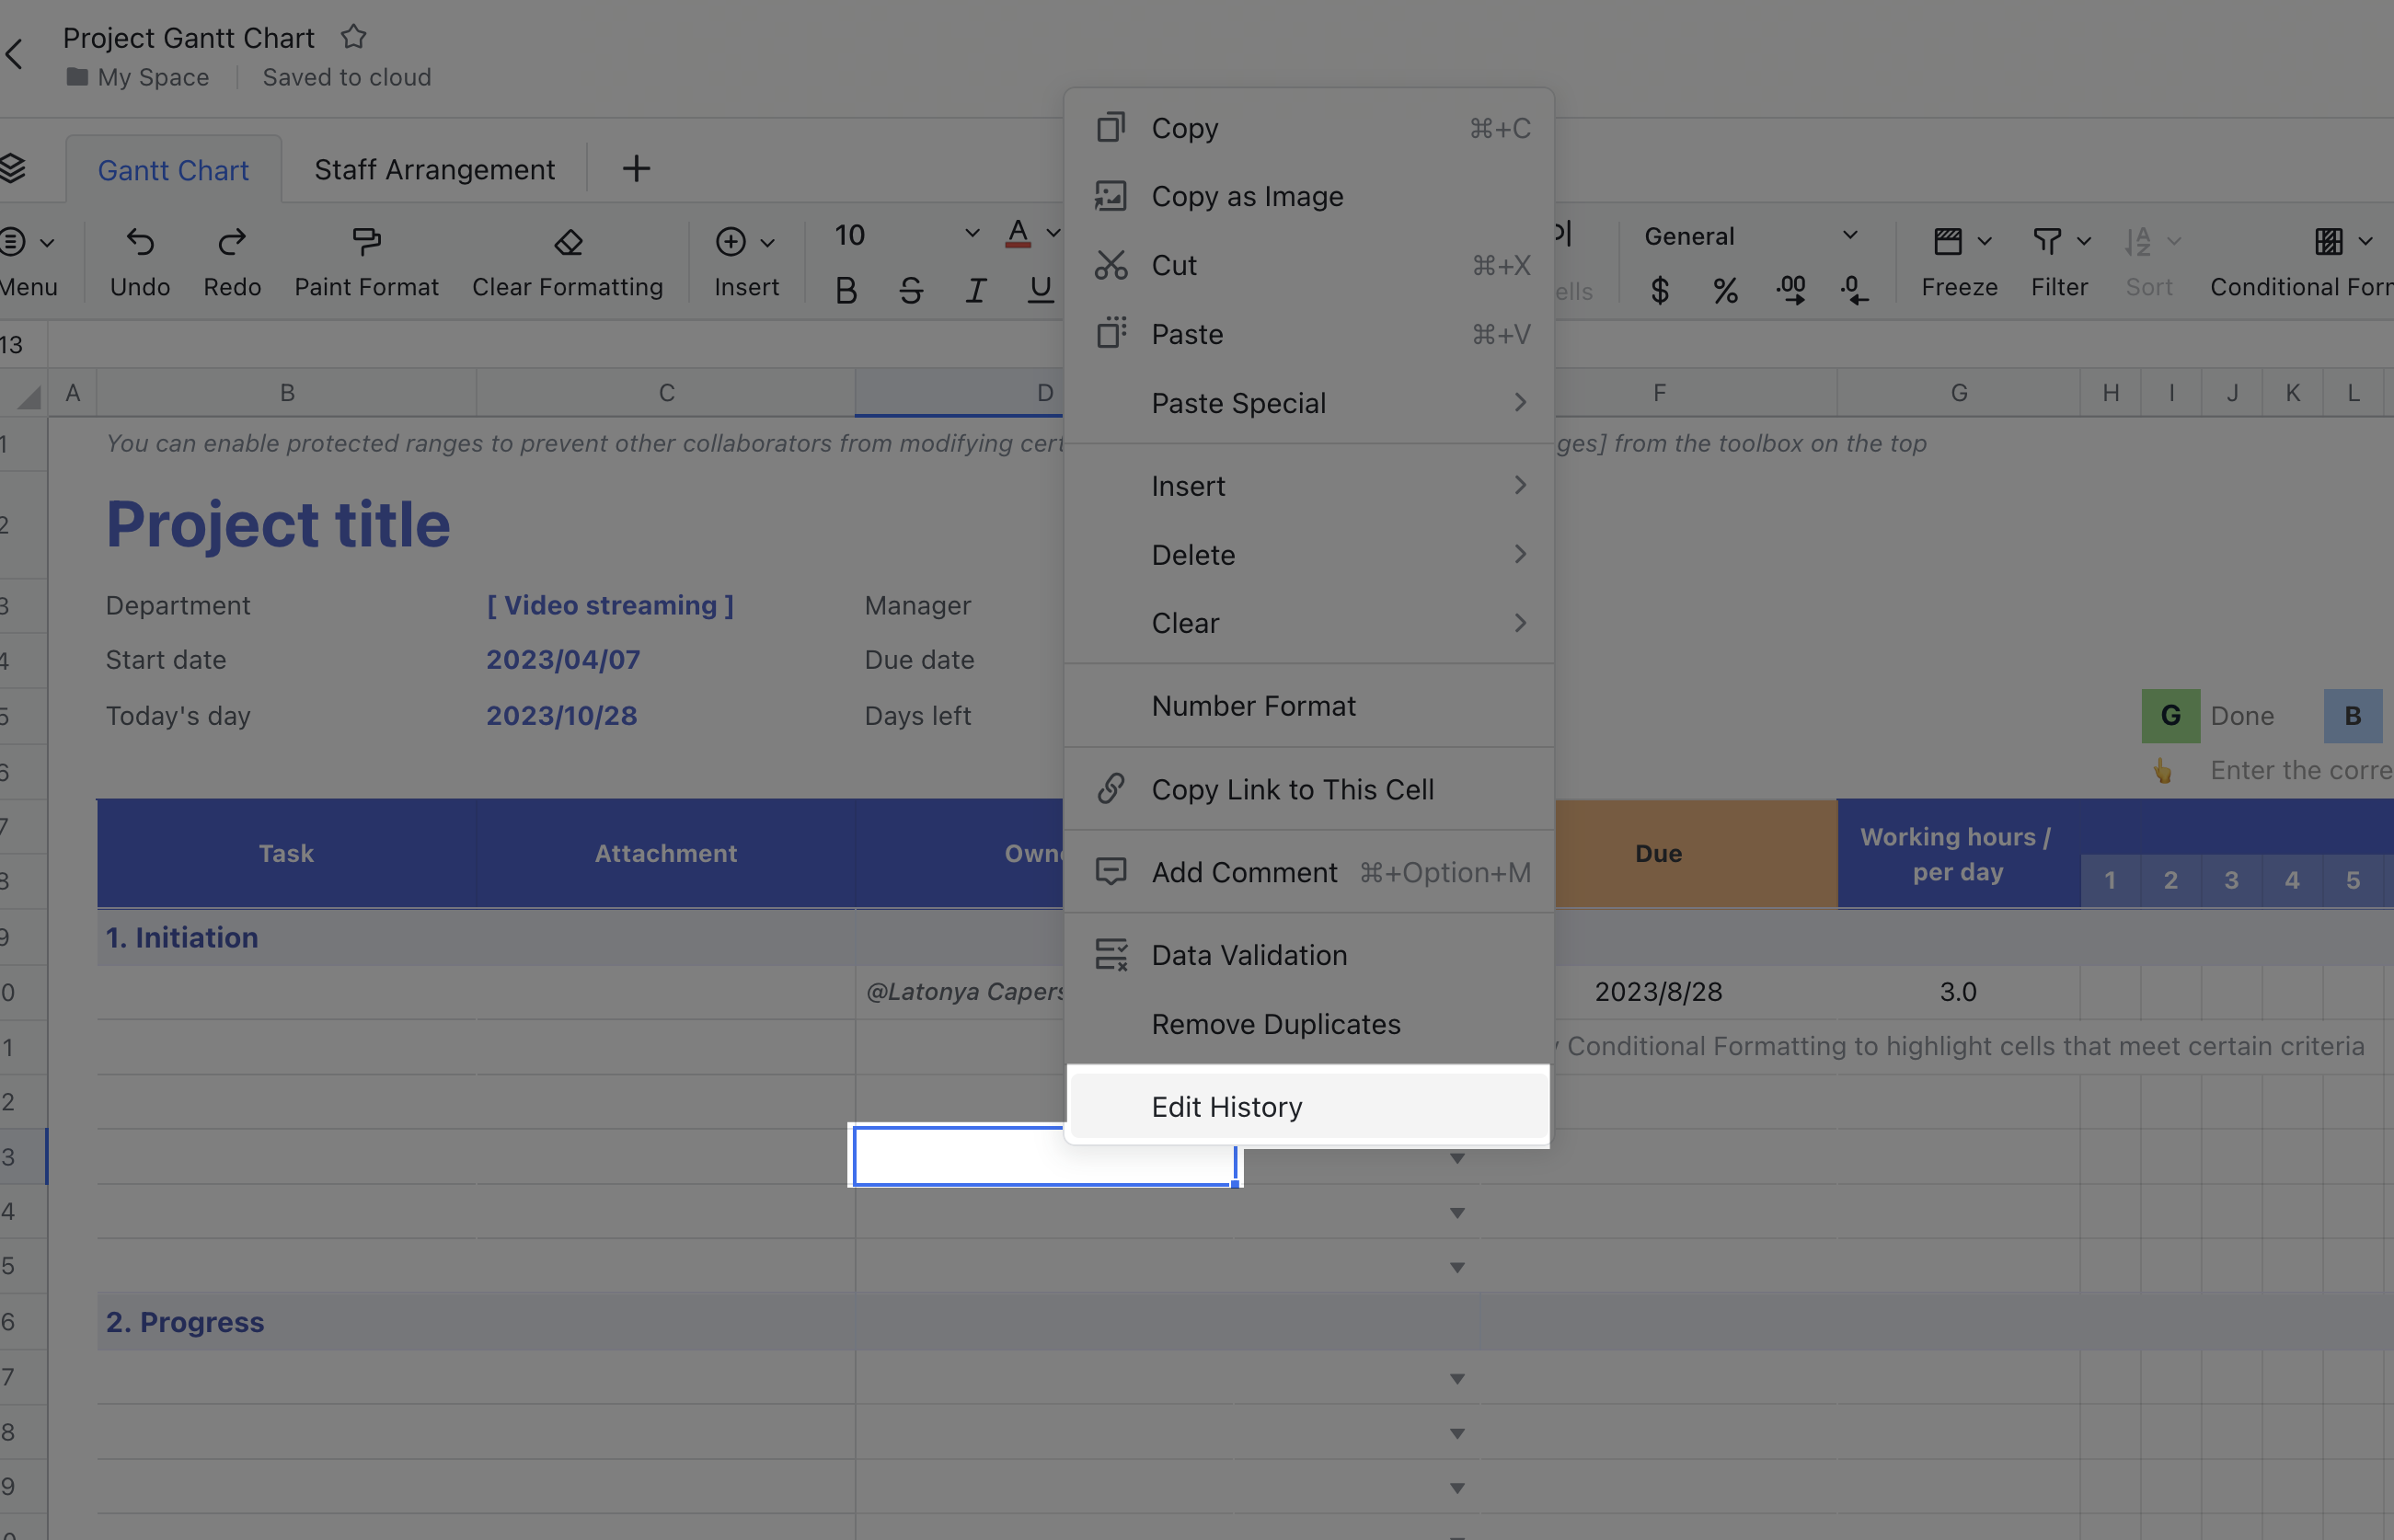Apply currency format with the dollar sign icon
The image size is (2394, 1540).
1660,291
